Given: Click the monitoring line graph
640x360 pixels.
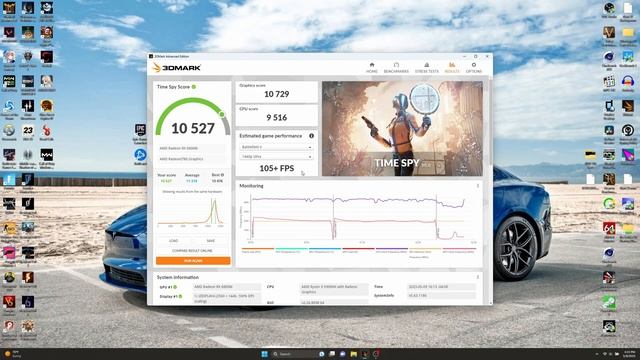Looking at the screenshot, I should pos(358,219).
